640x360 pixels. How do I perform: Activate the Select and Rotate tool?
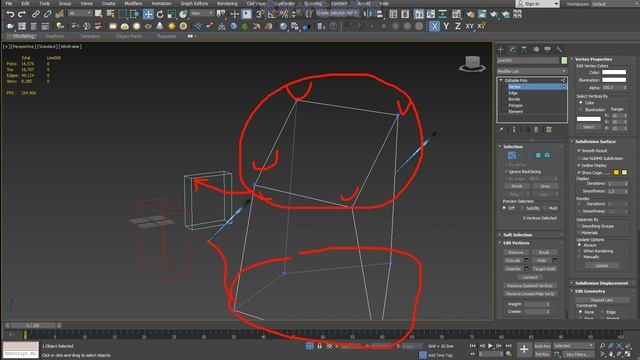160,14
